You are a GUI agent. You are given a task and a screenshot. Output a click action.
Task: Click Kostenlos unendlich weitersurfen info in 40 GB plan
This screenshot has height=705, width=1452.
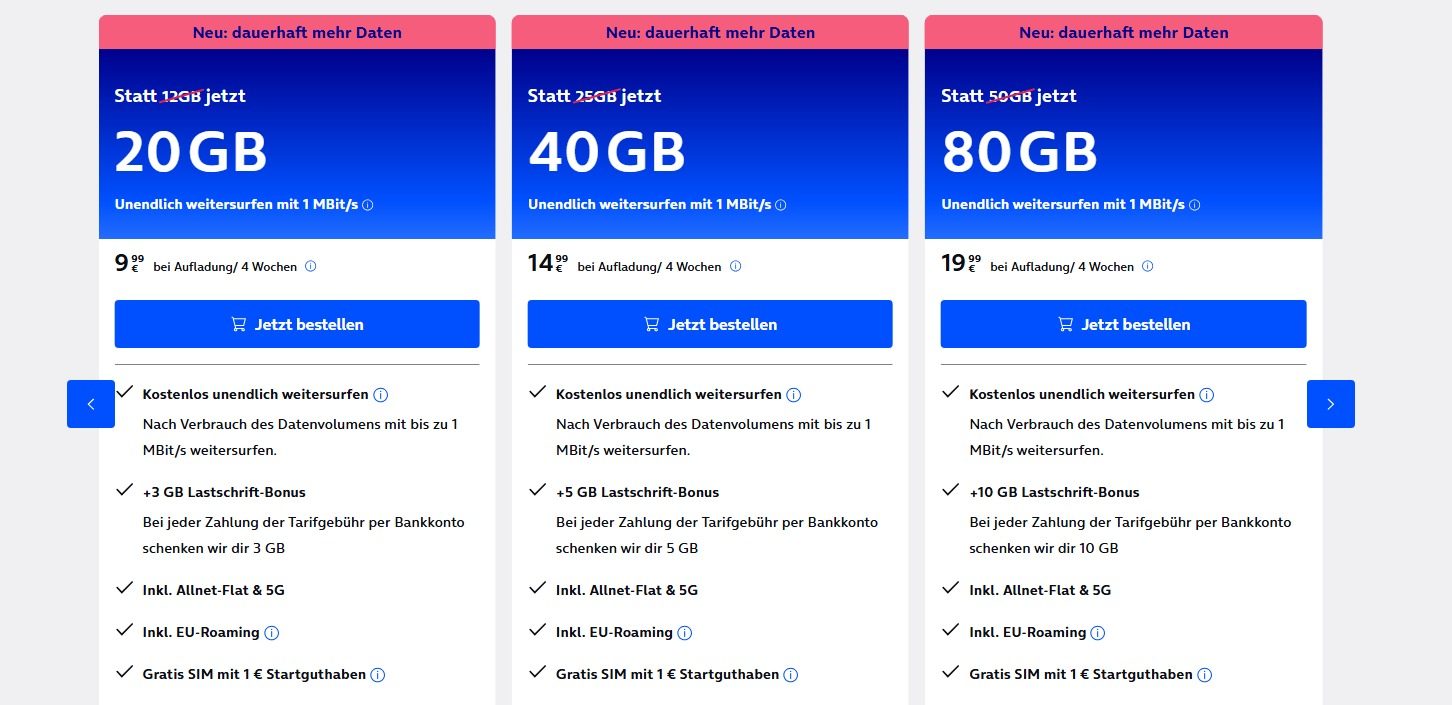[x=794, y=395]
